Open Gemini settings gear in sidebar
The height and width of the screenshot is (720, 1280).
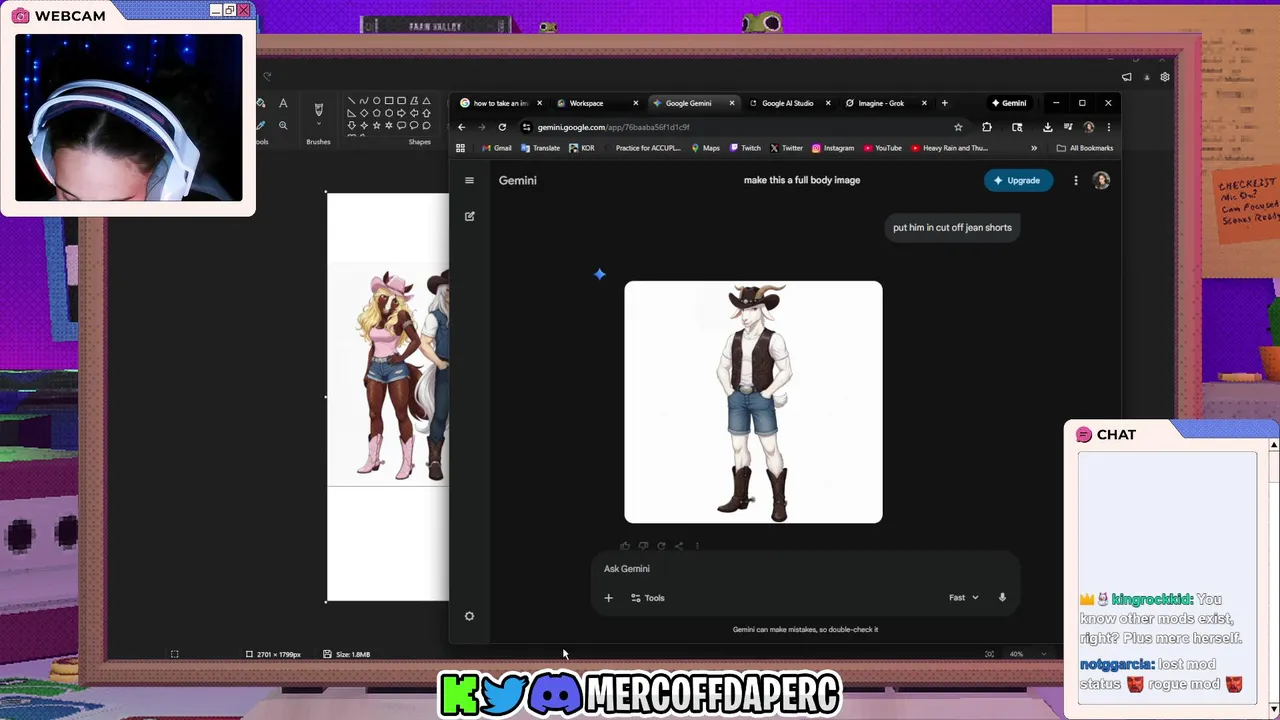pos(469,616)
